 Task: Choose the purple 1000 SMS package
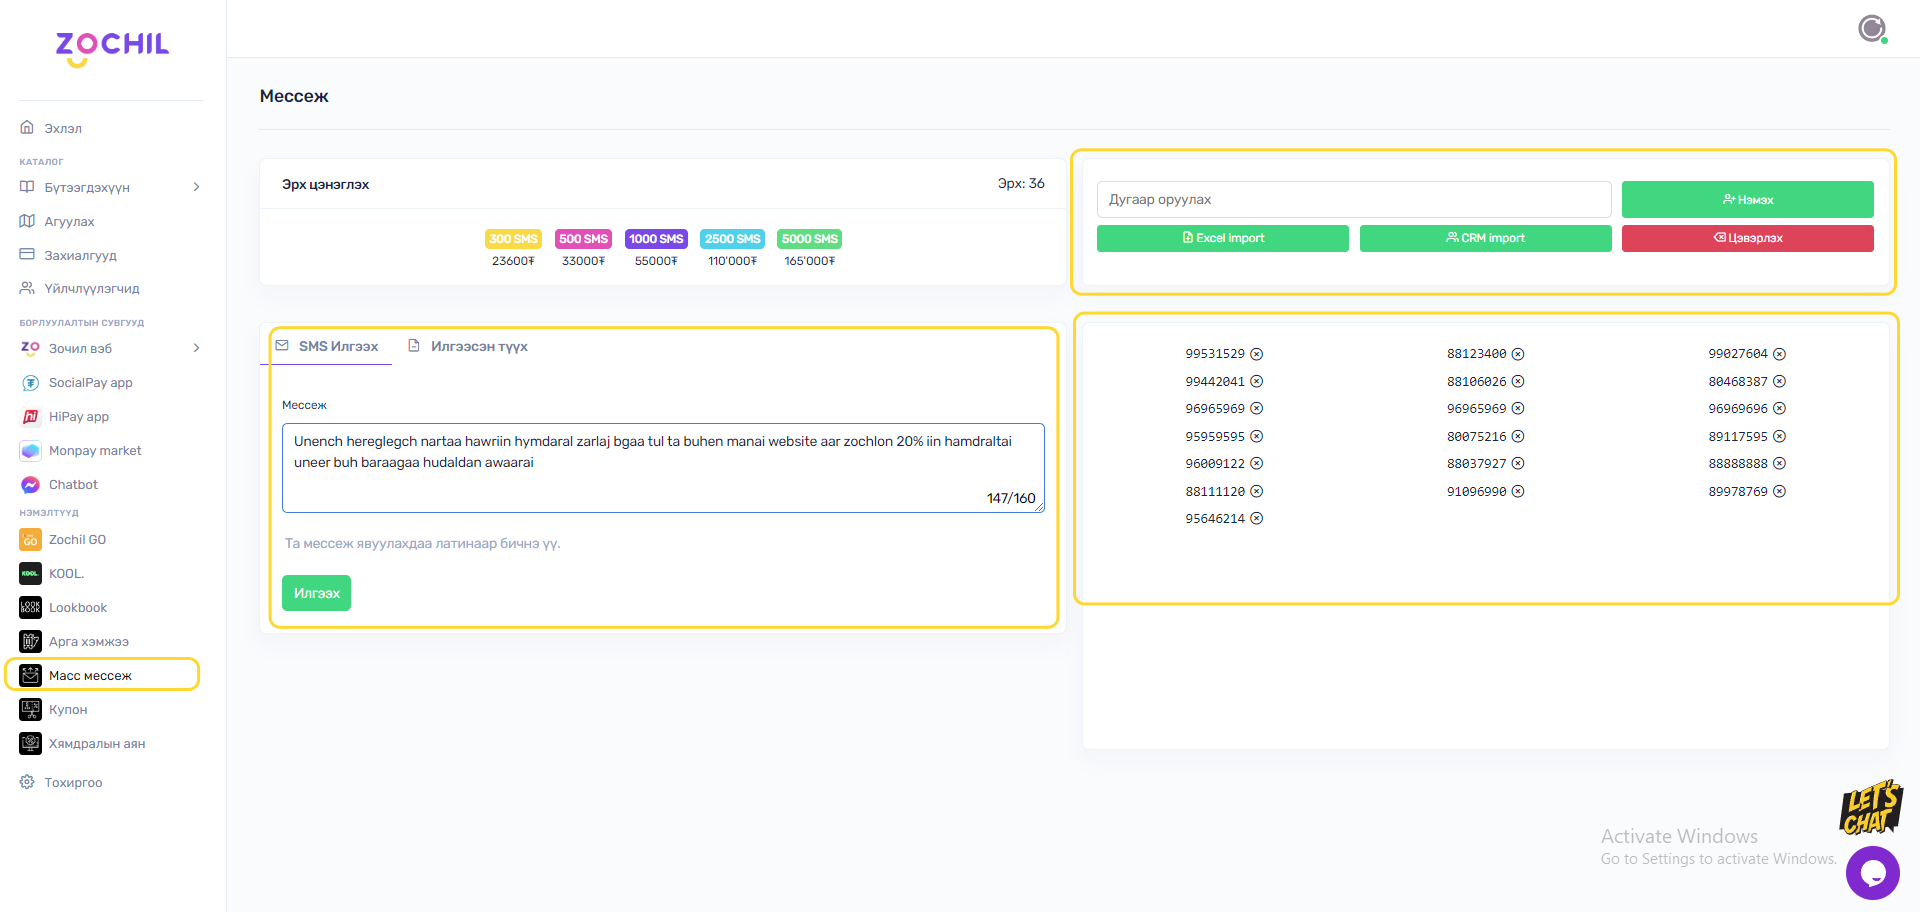(656, 239)
